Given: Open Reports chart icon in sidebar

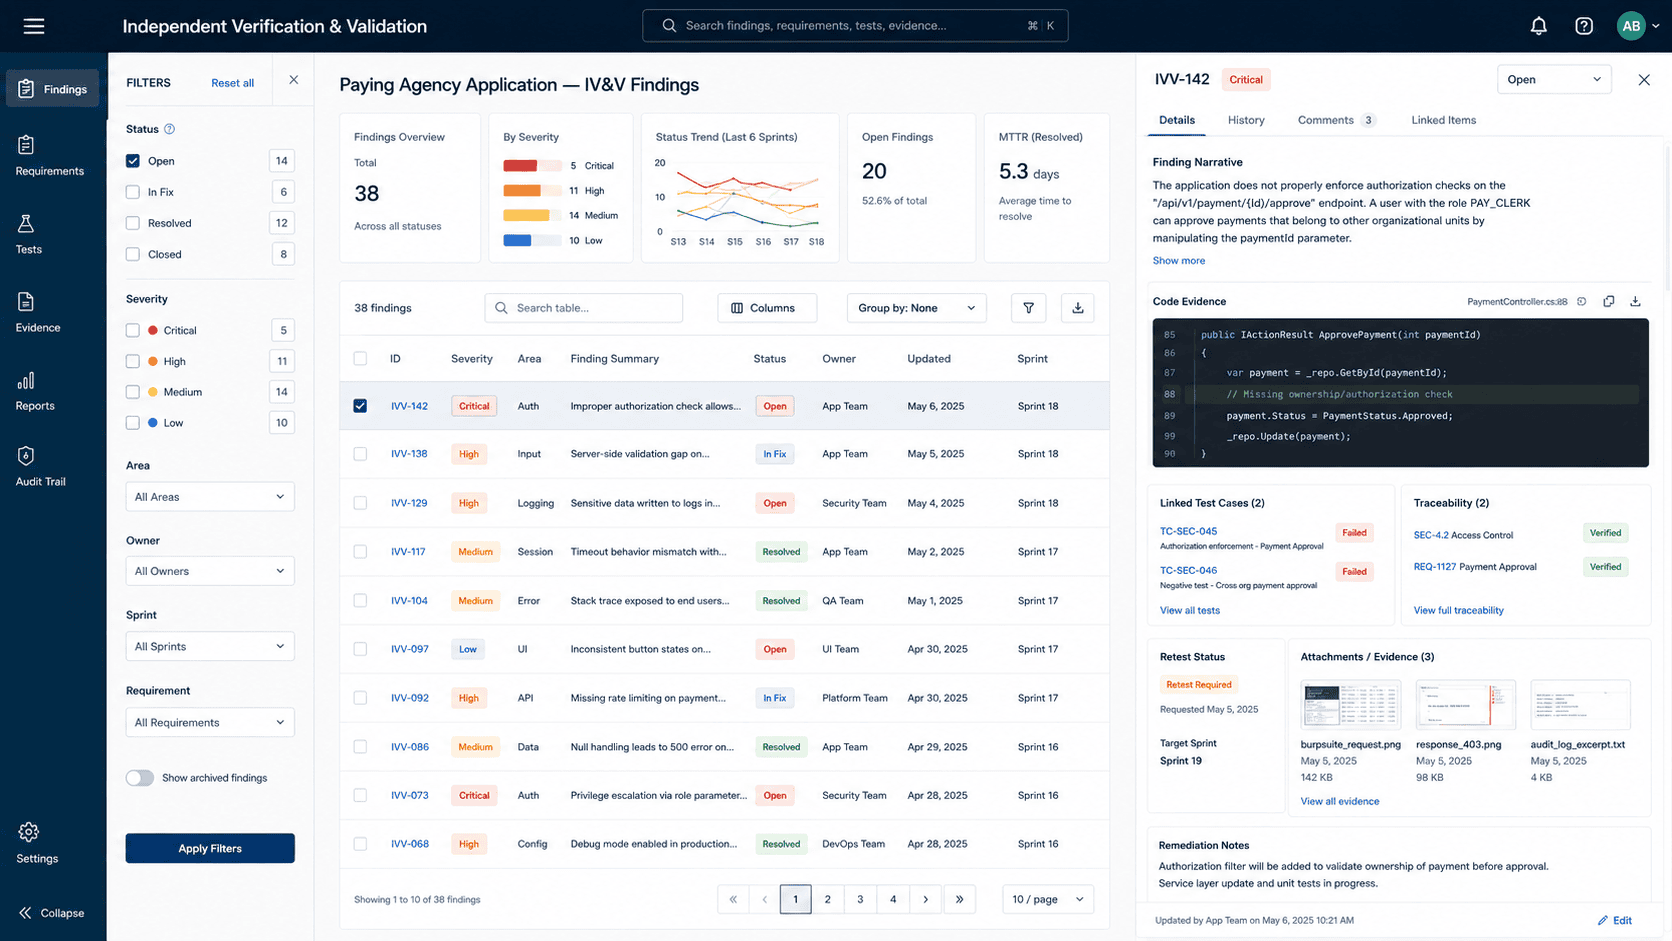Looking at the screenshot, I should pos(26,381).
